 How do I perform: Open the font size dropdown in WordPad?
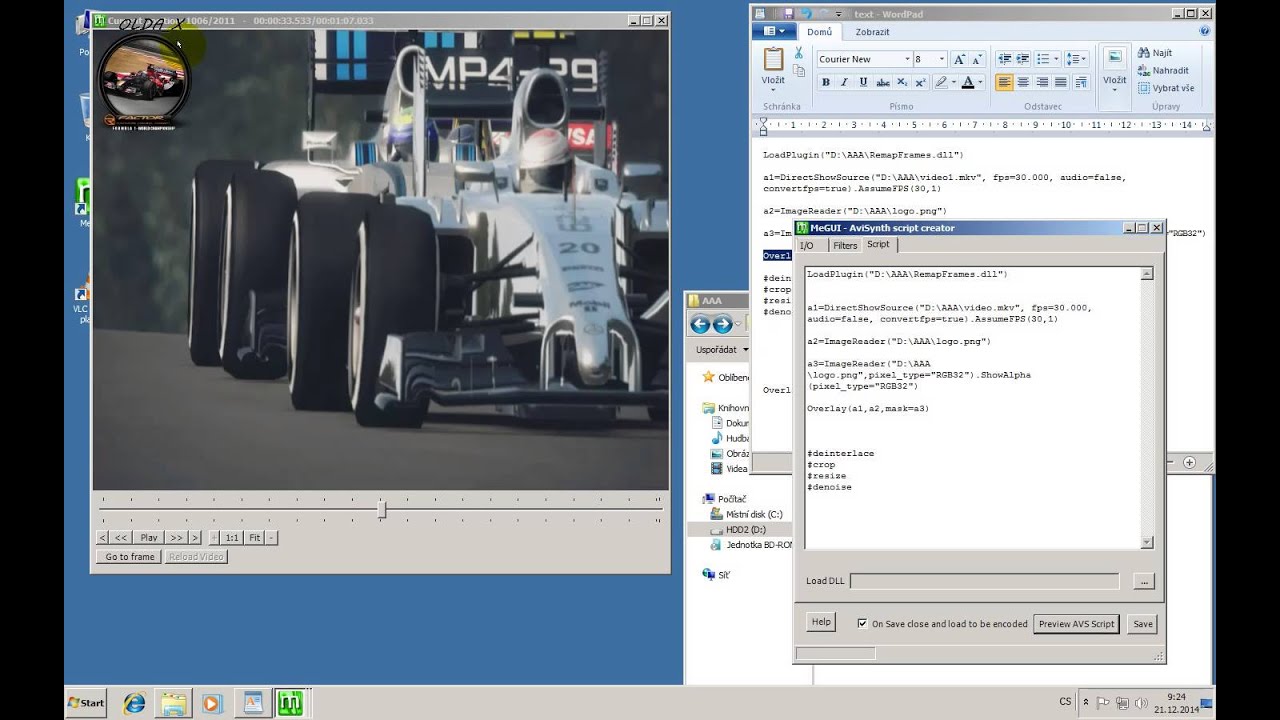(x=943, y=59)
